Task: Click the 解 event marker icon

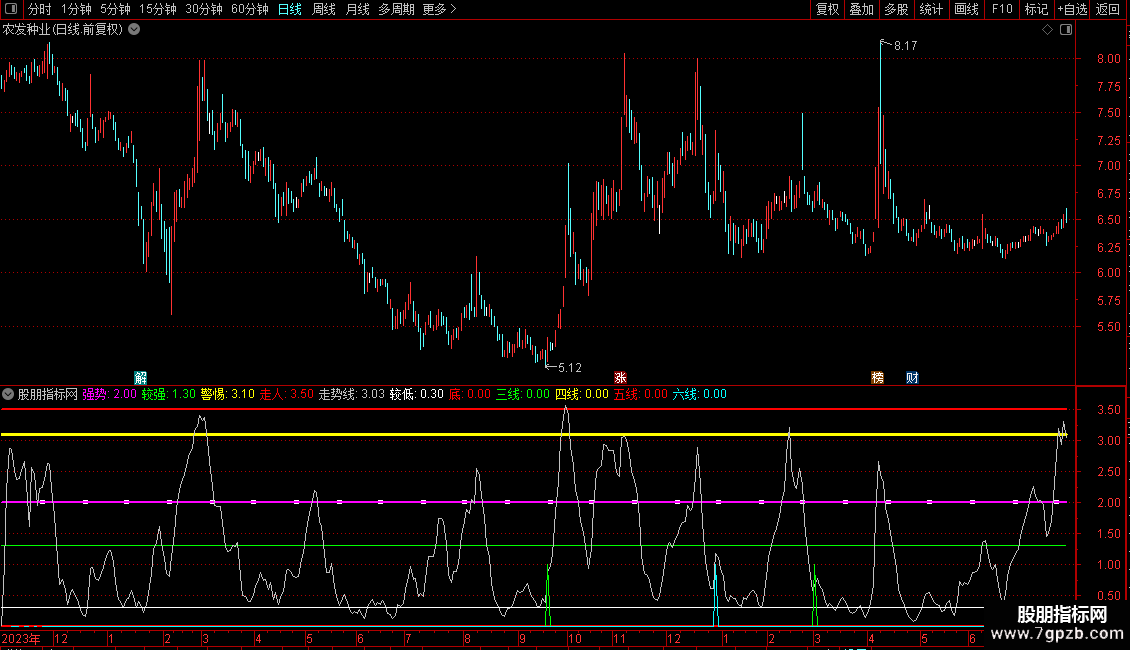Action: (140, 377)
